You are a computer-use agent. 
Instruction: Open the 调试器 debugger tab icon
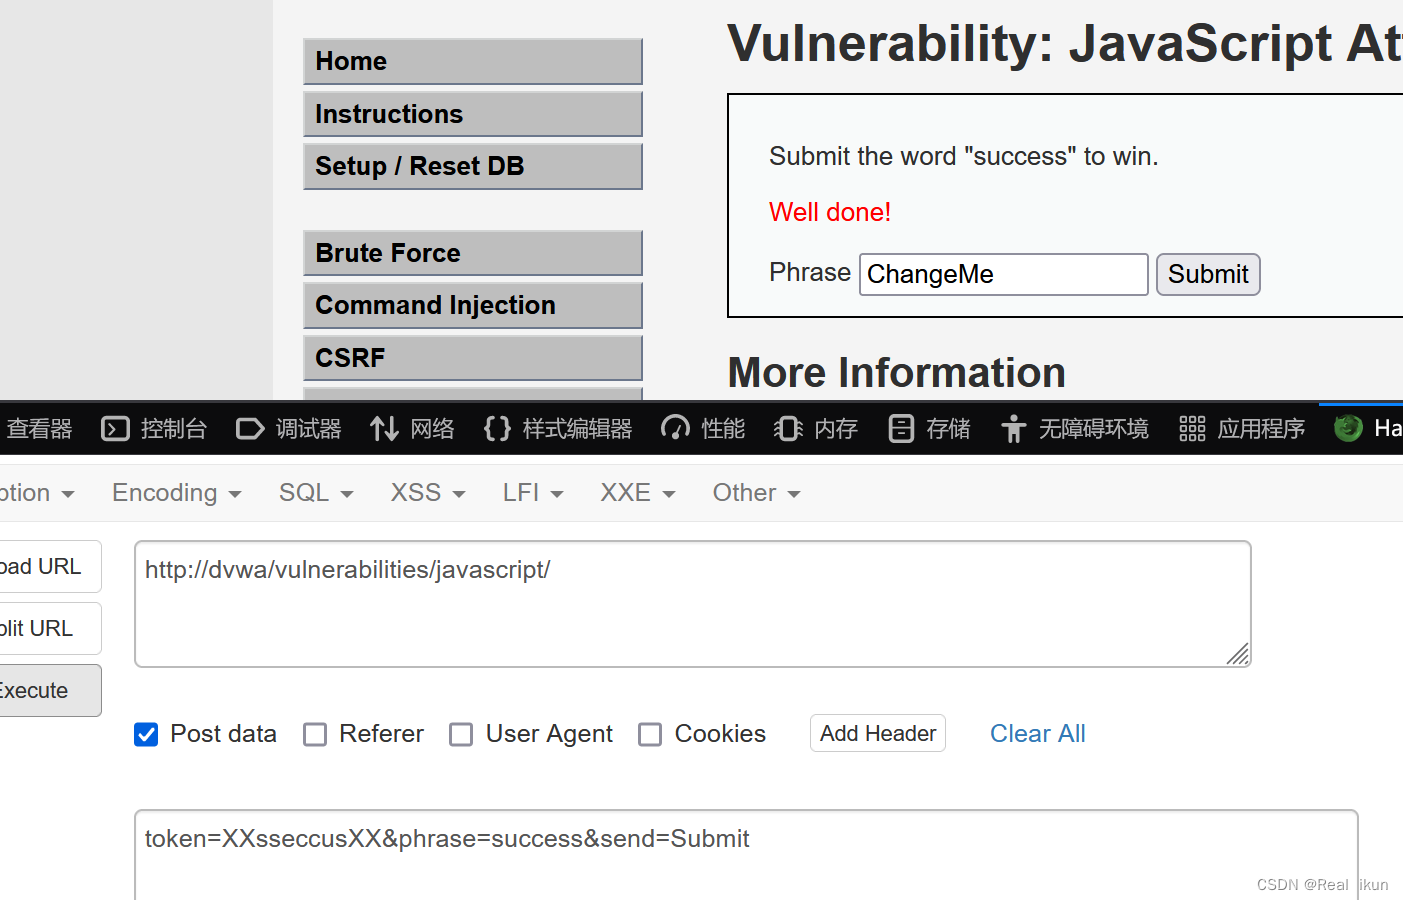click(x=250, y=429)
